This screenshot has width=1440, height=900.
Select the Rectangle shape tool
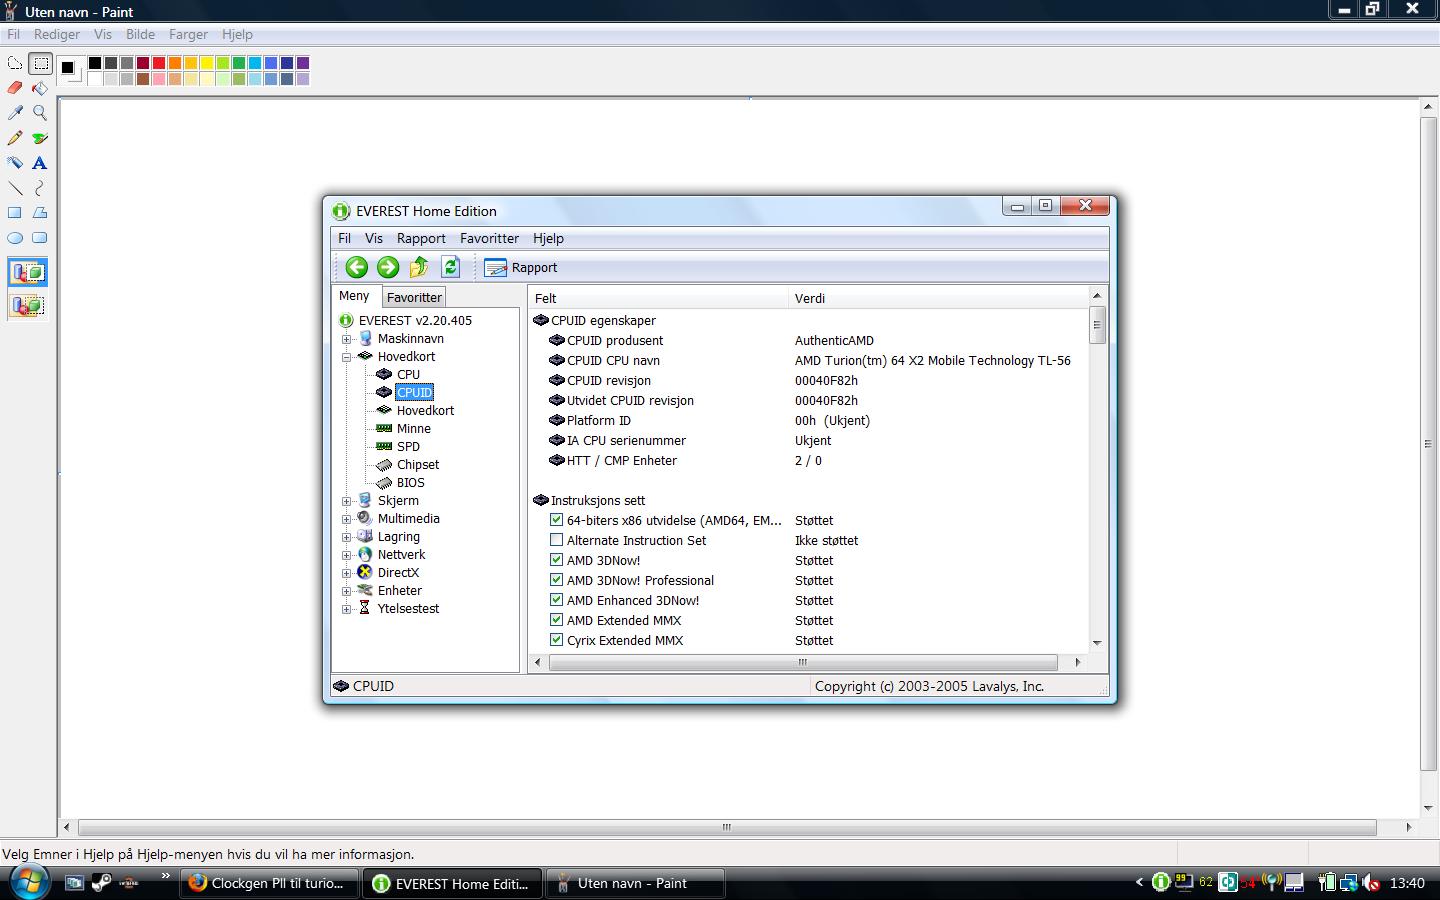tap(15, 213)
